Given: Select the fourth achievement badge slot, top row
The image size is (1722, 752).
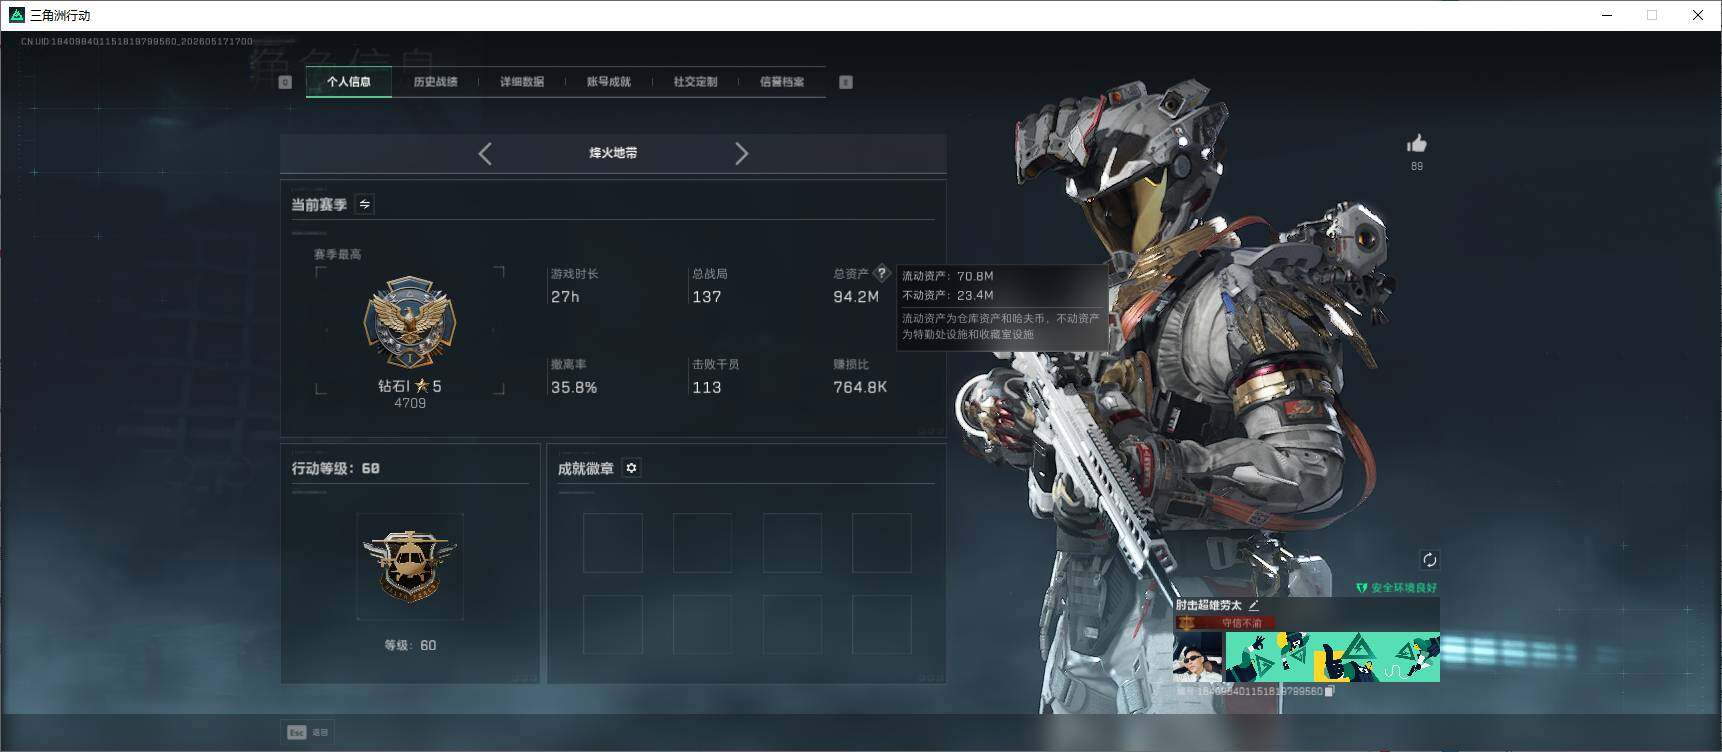Looking at the screenshot, I should pyautogui.click(x=882, y=543).
